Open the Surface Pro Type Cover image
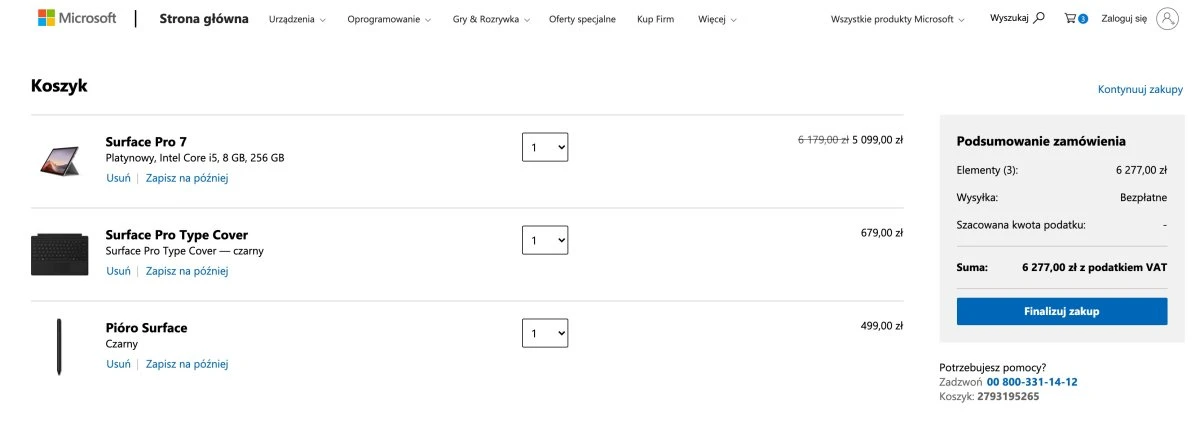Viewport: 1200px width, 421px height. click(x=60, y=254)
